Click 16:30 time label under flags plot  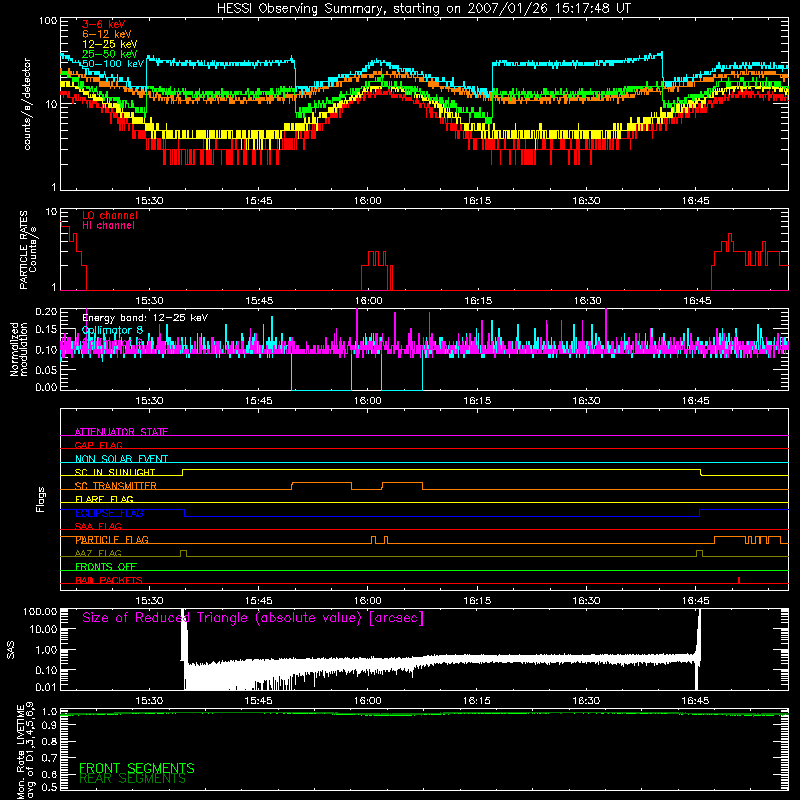[586, 601]
